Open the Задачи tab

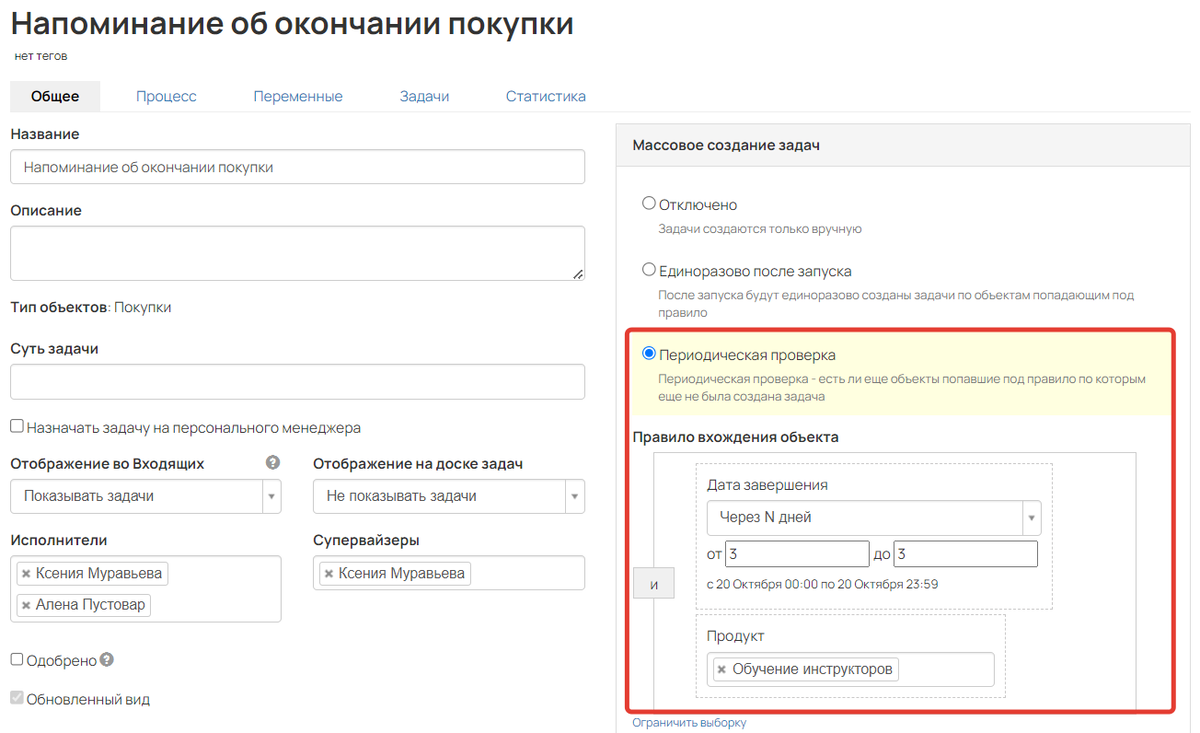point(424,97)
